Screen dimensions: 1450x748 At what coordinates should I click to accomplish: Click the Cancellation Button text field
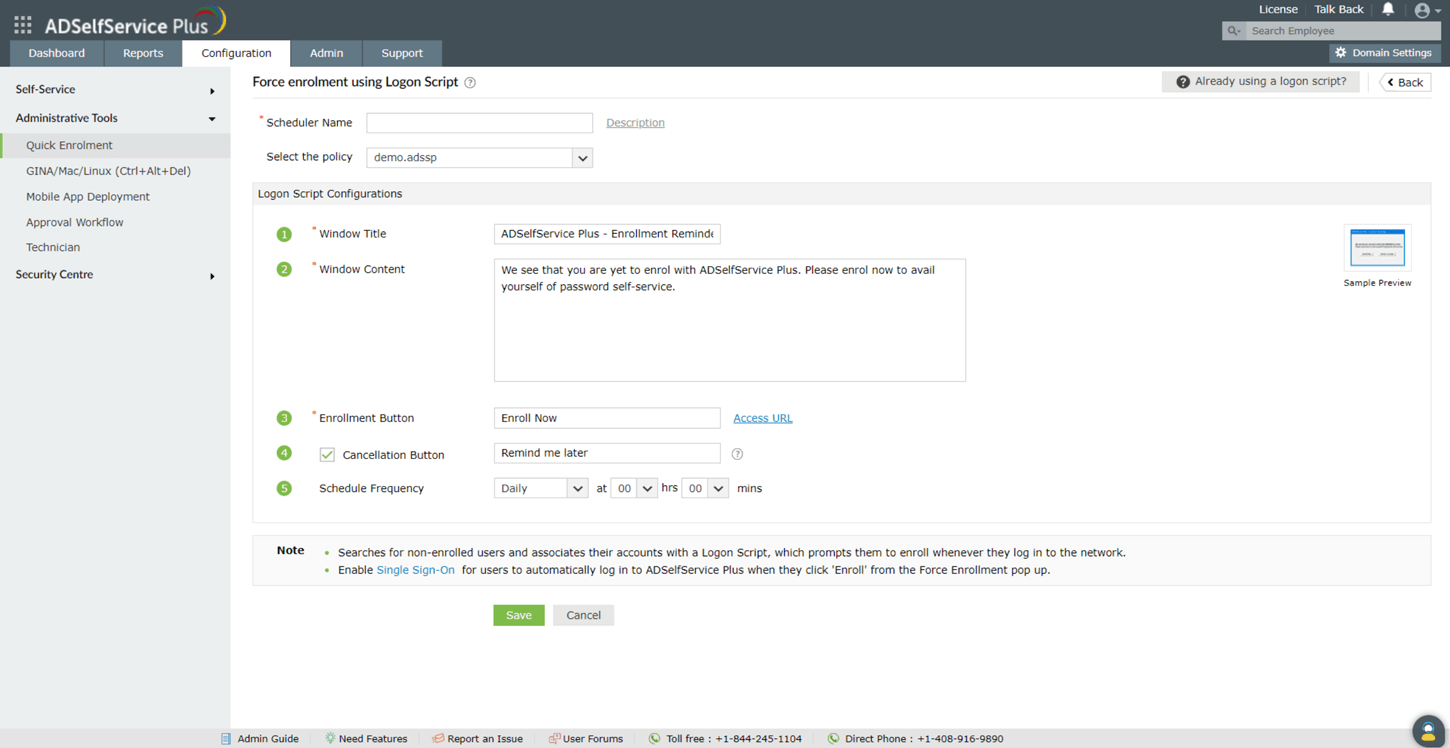tap(607, 453)
